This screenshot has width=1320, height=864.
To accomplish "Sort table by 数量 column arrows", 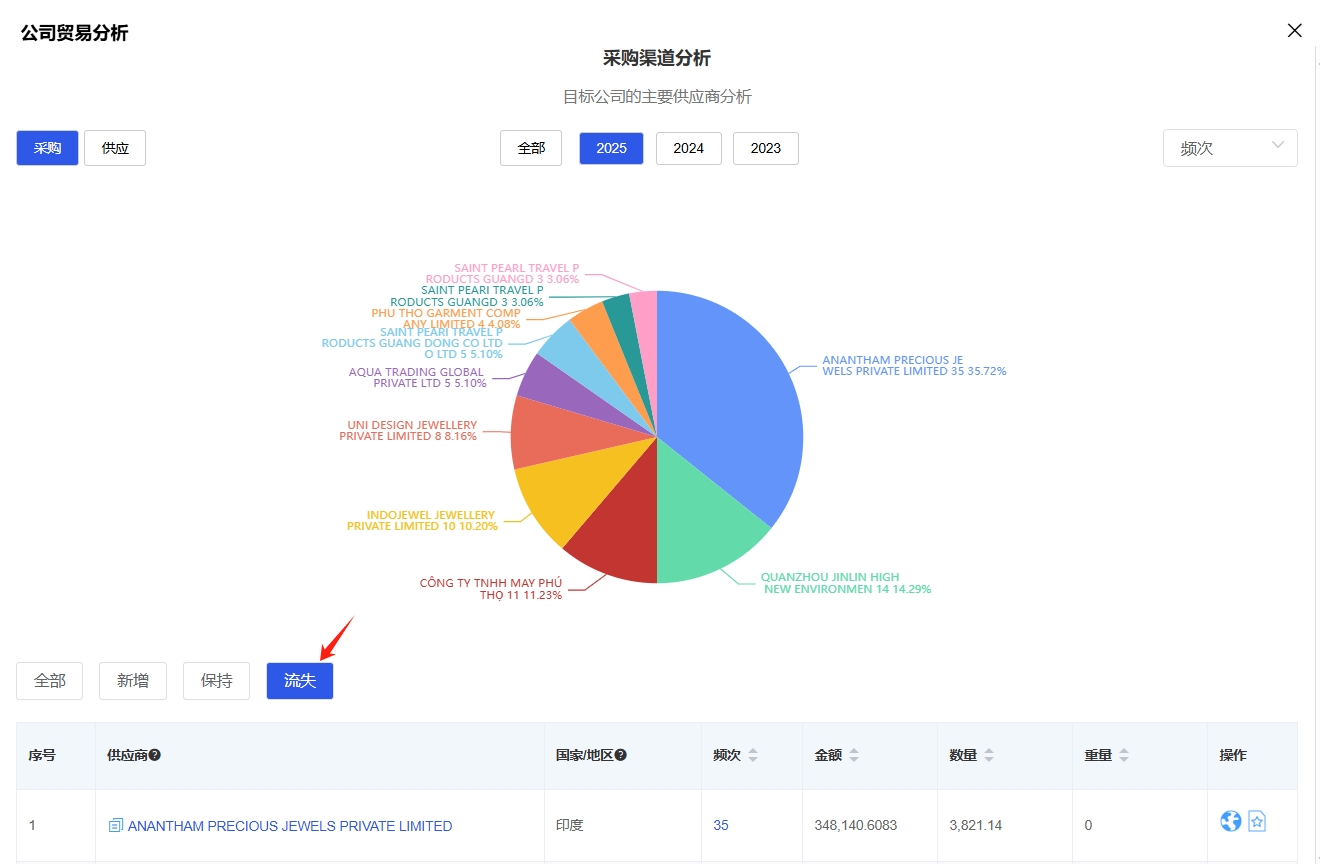I will pyautogui.click(x=989, y=756).
